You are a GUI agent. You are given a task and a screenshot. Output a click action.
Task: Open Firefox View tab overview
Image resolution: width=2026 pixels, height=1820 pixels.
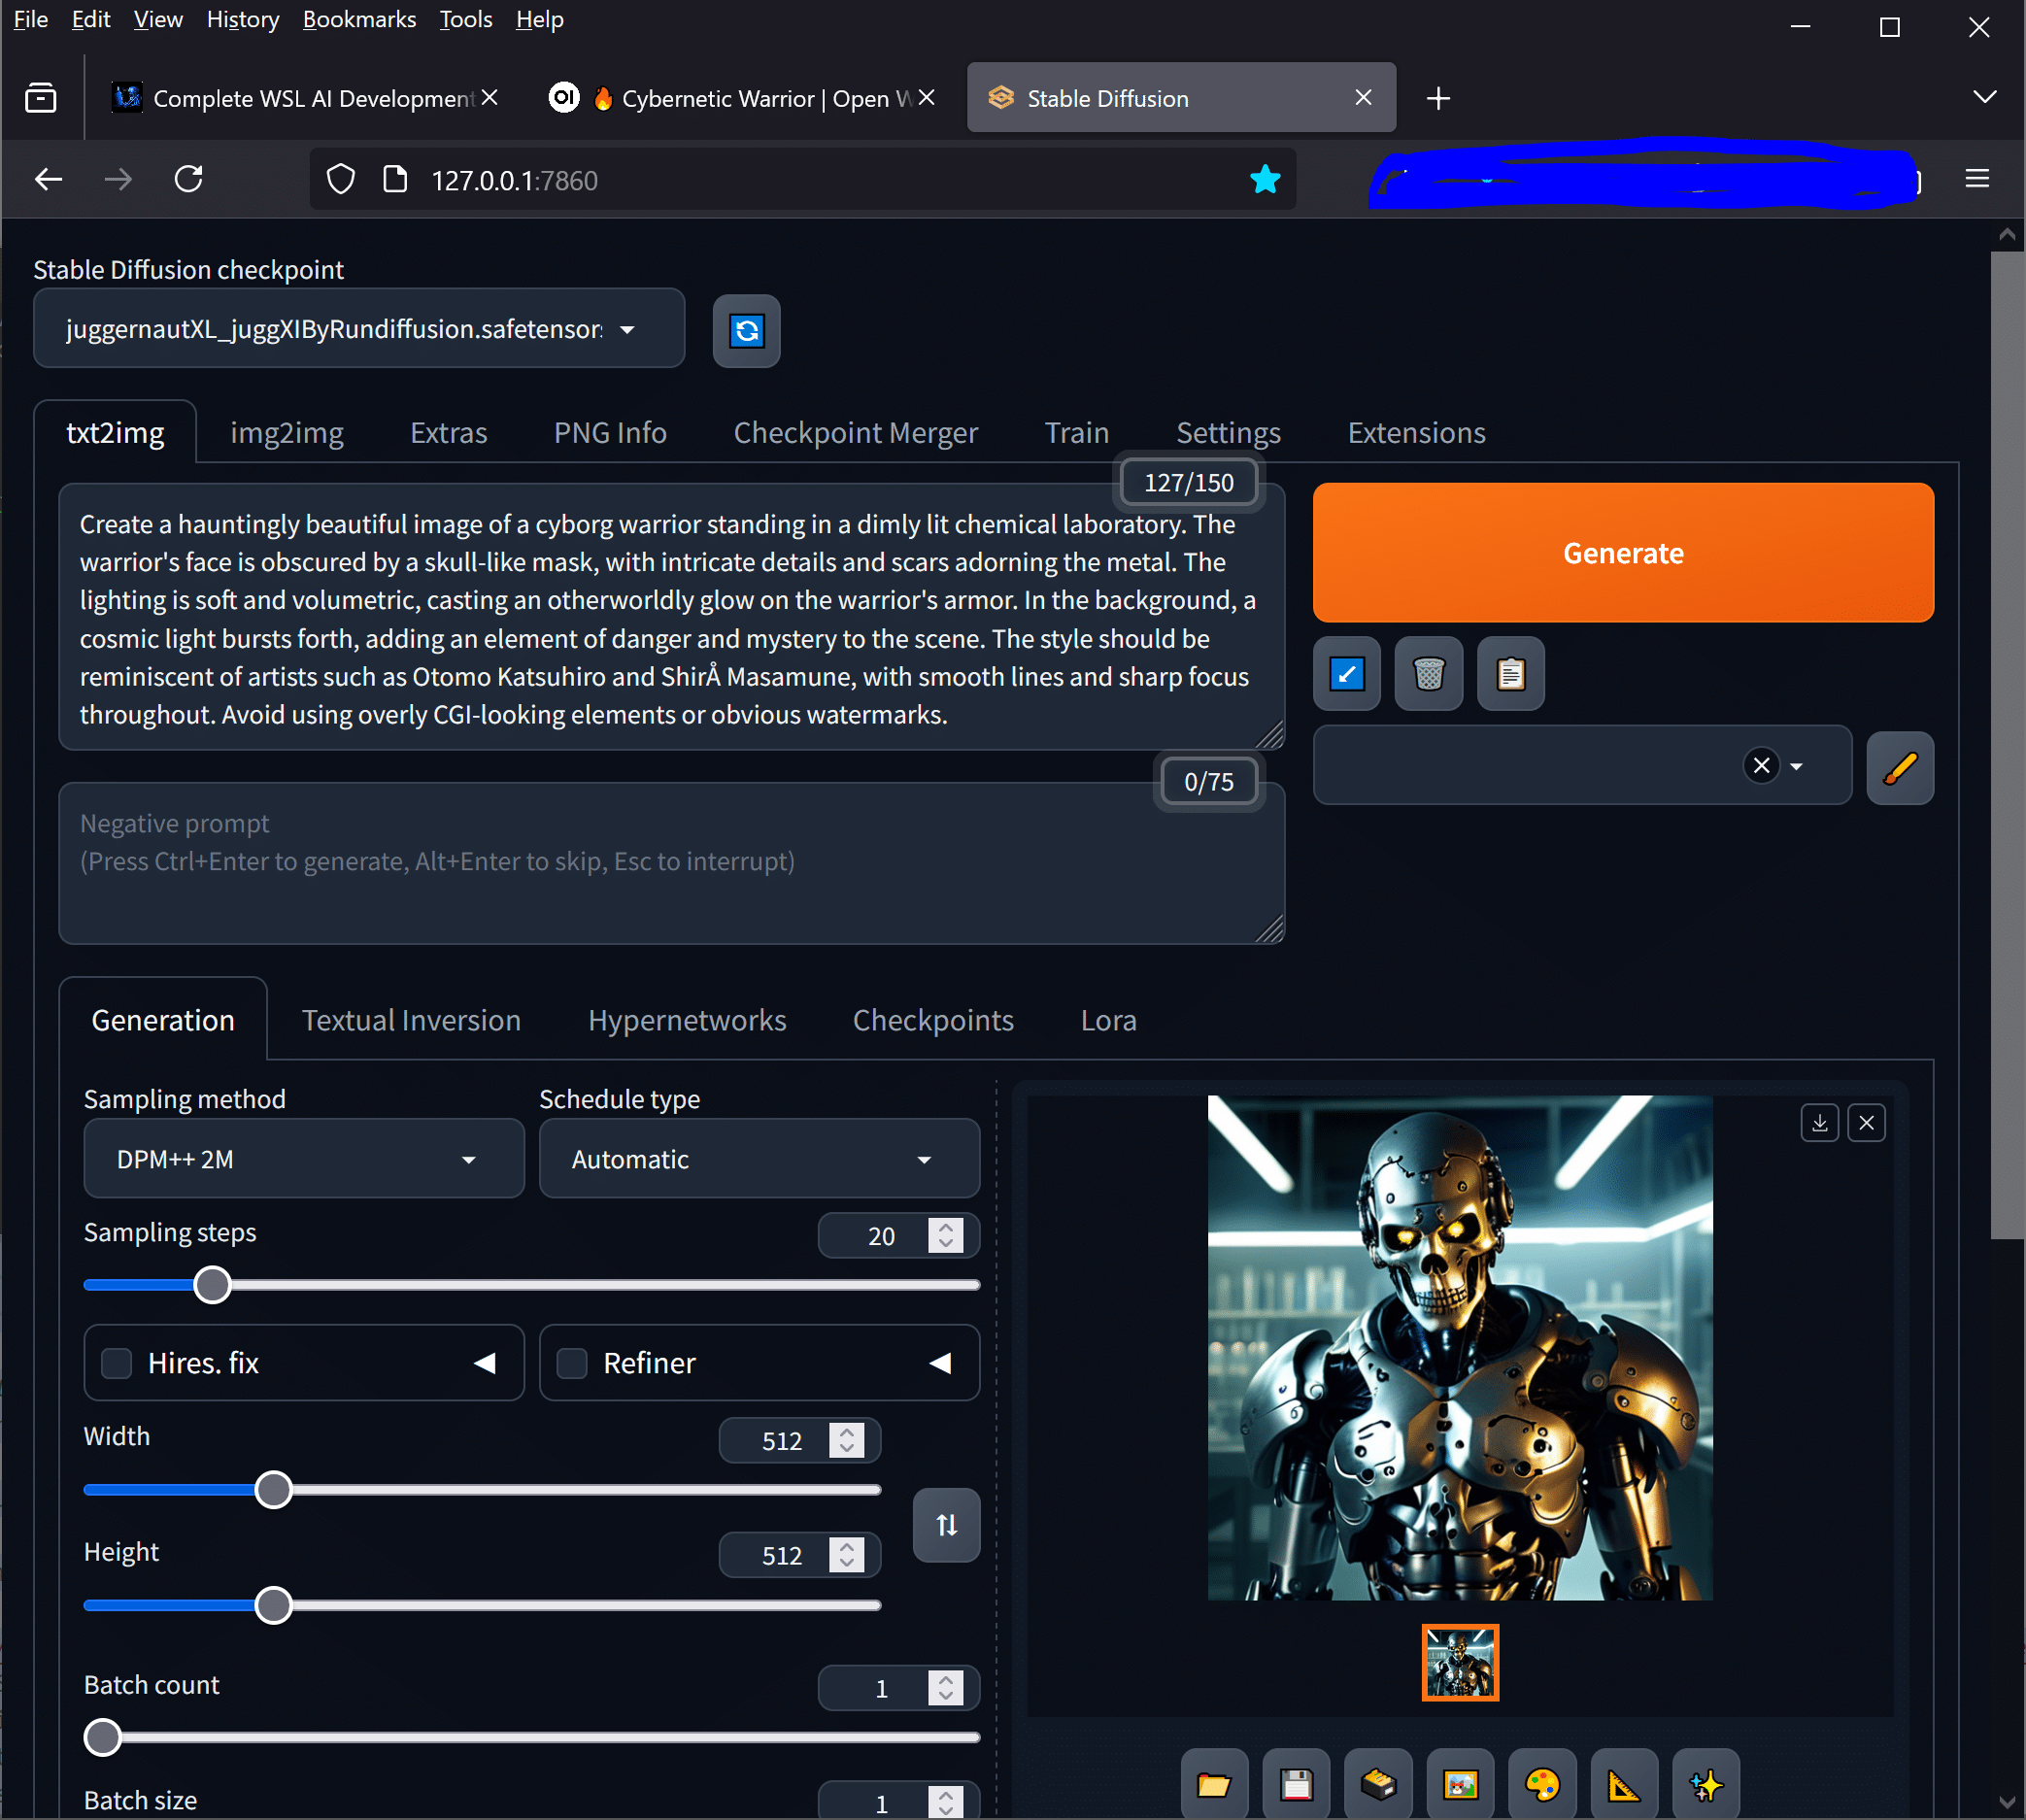41,98
